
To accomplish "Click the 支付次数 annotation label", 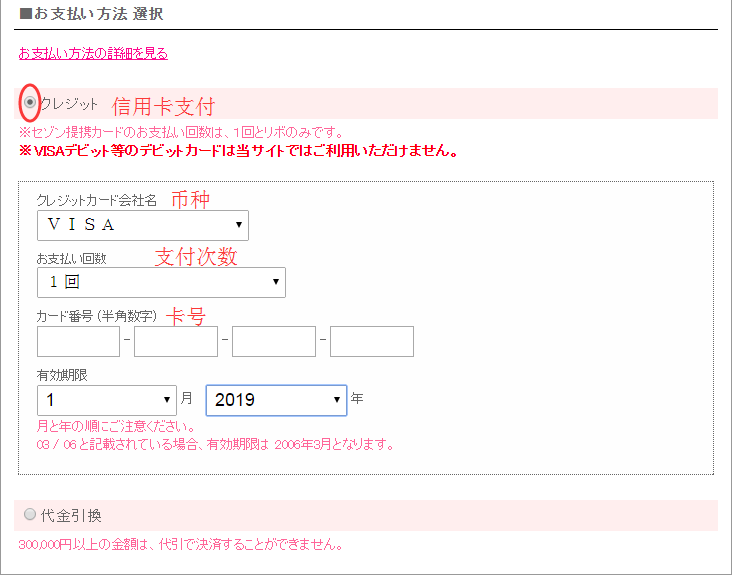I will pos(196,256).
